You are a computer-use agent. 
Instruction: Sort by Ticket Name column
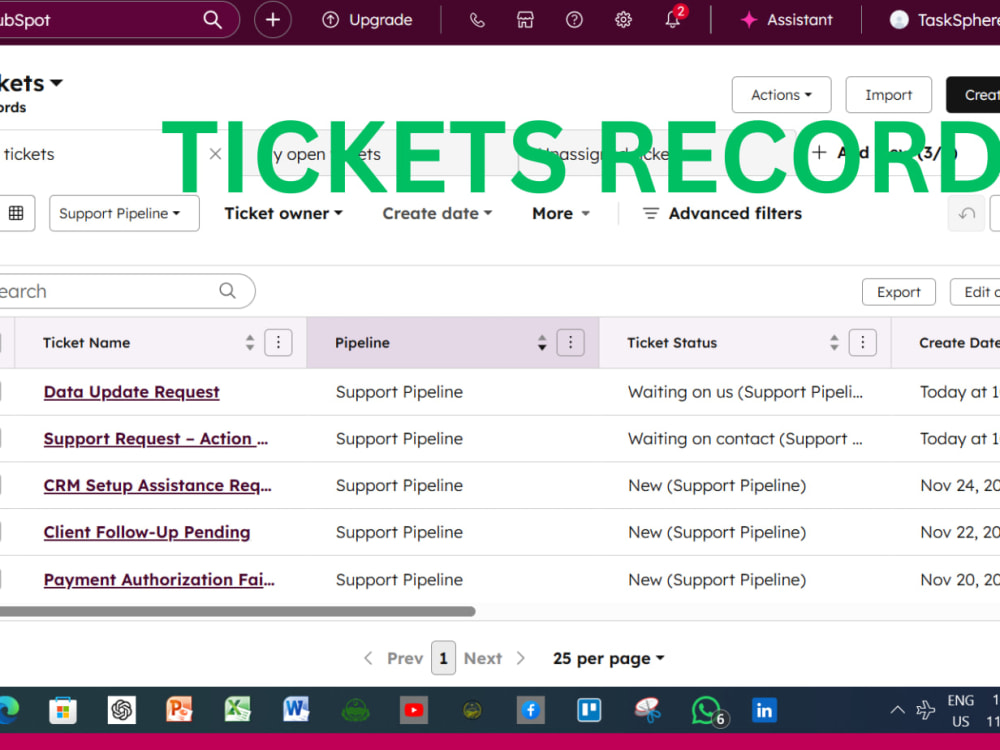250,342
